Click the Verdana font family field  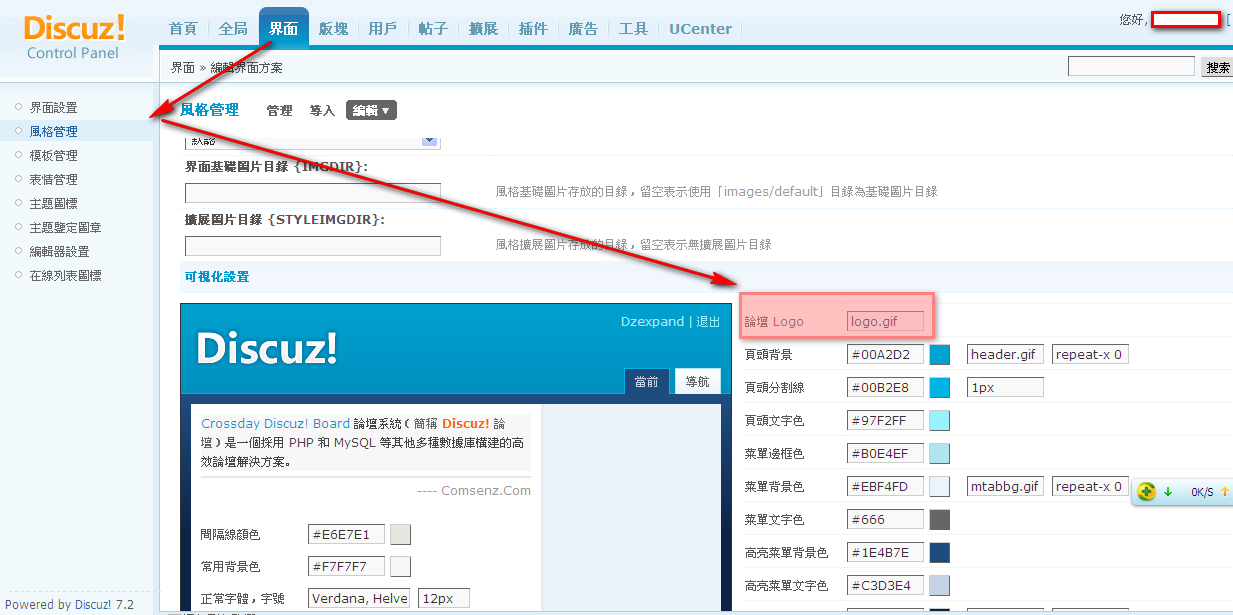click(359, 598)
